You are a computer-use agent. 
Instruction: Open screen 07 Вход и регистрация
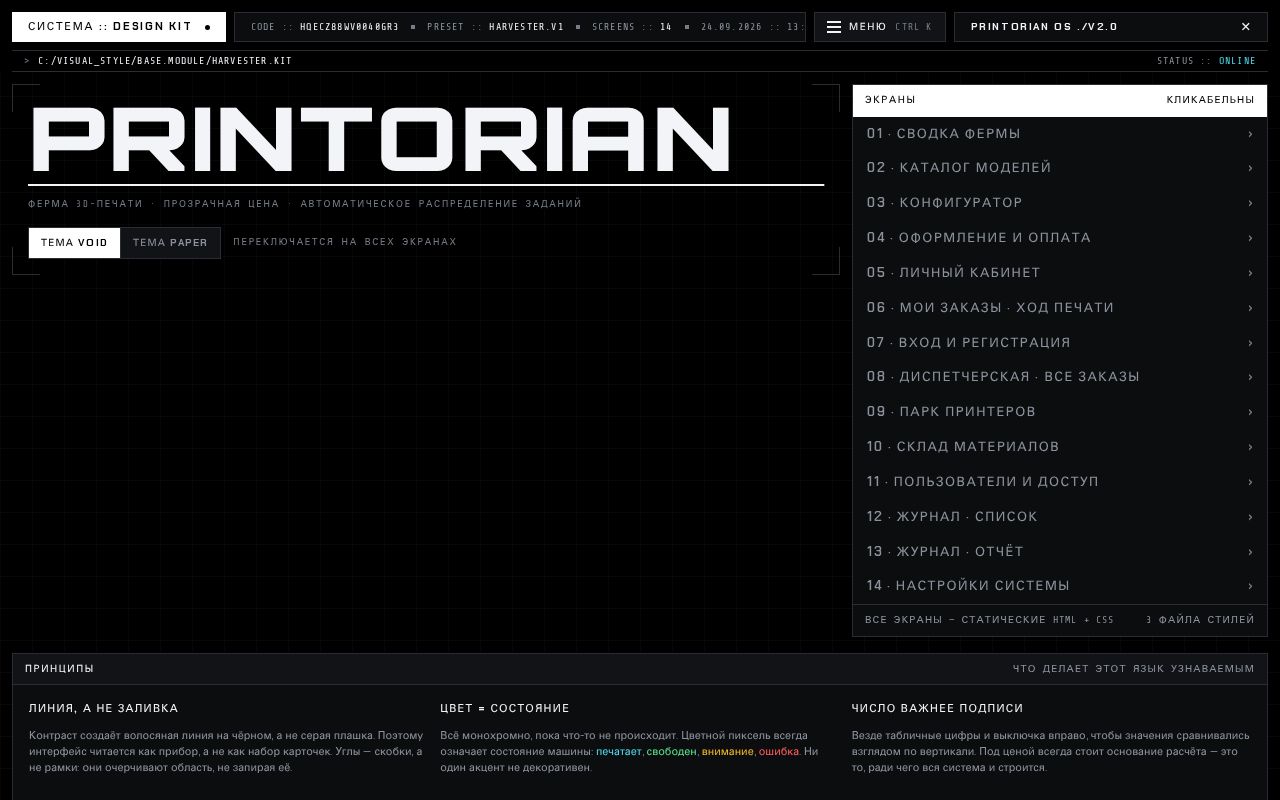tap(1060, 343)
